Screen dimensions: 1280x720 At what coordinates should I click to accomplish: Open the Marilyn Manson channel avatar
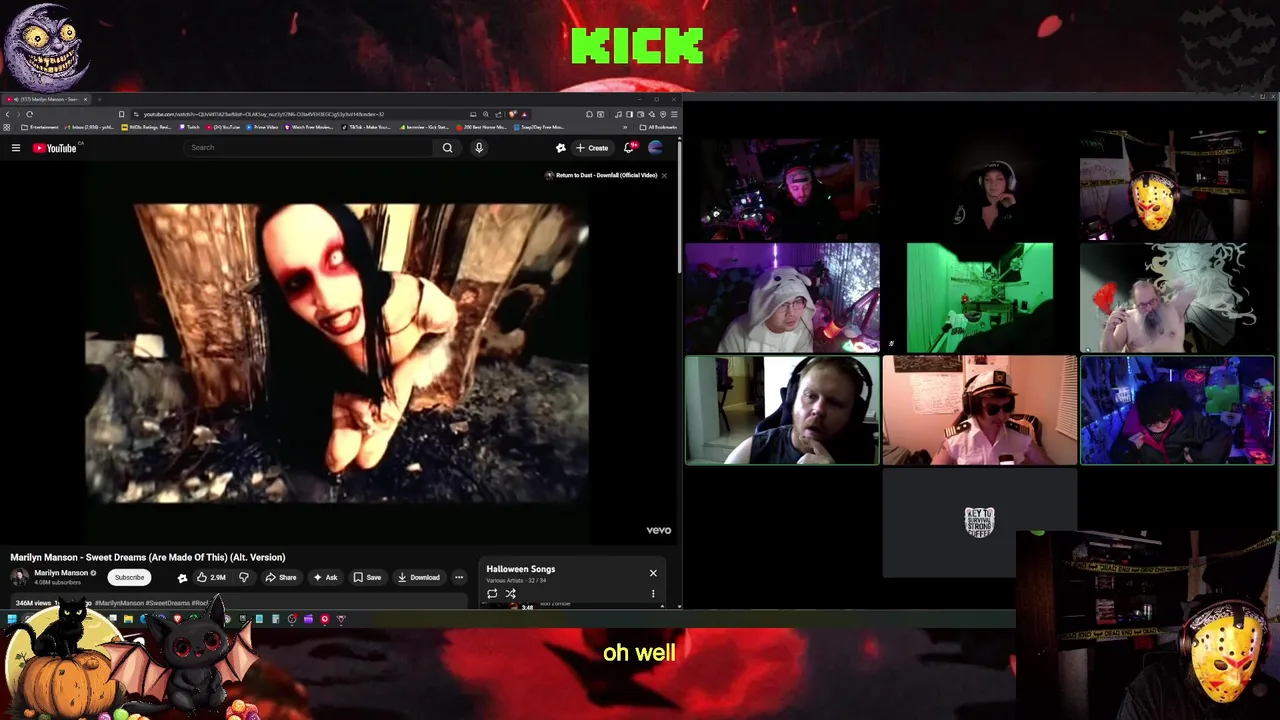[x=19, y=577]
